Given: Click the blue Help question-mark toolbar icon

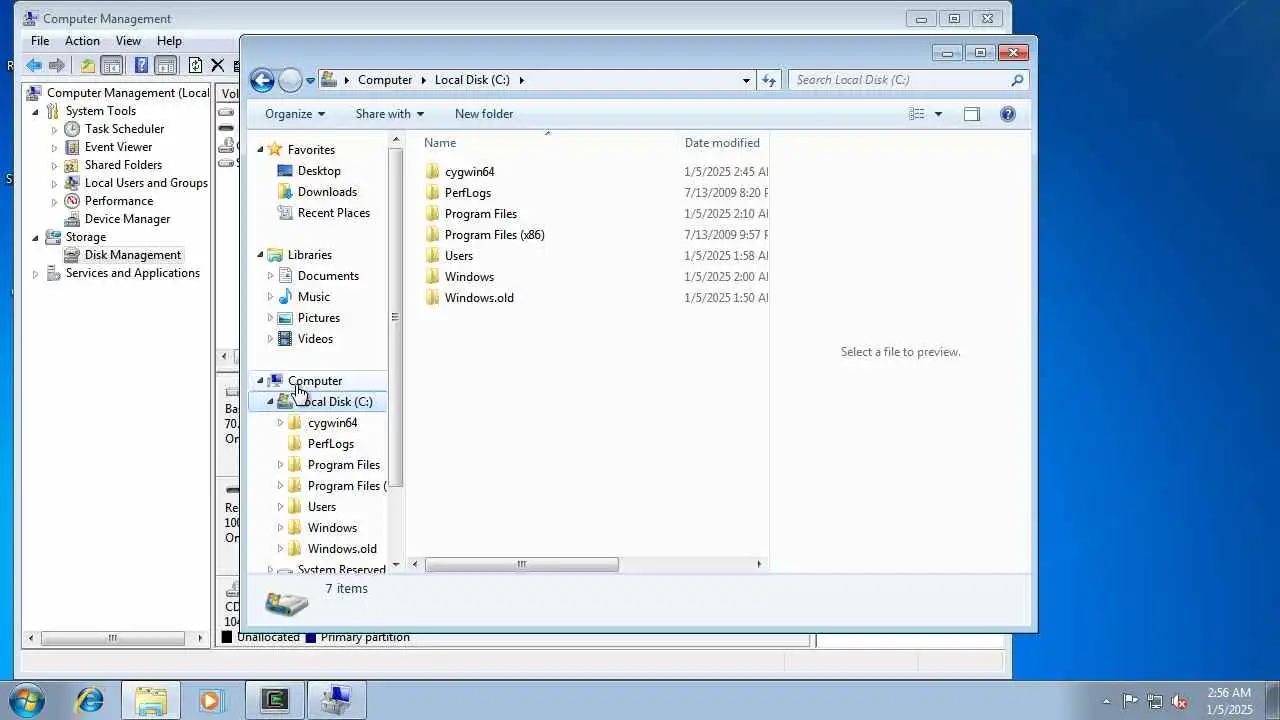Looking at the screenshot, I should (141, 66).
